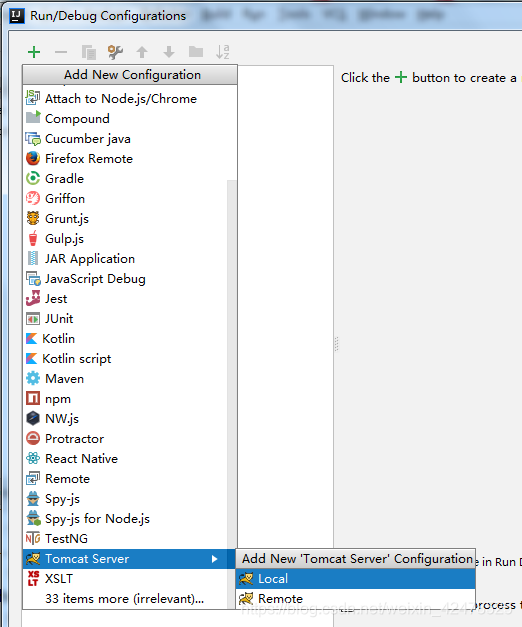Click the Add New Configuration header
This screenshot has height=627, width=522.
point(130,75)
